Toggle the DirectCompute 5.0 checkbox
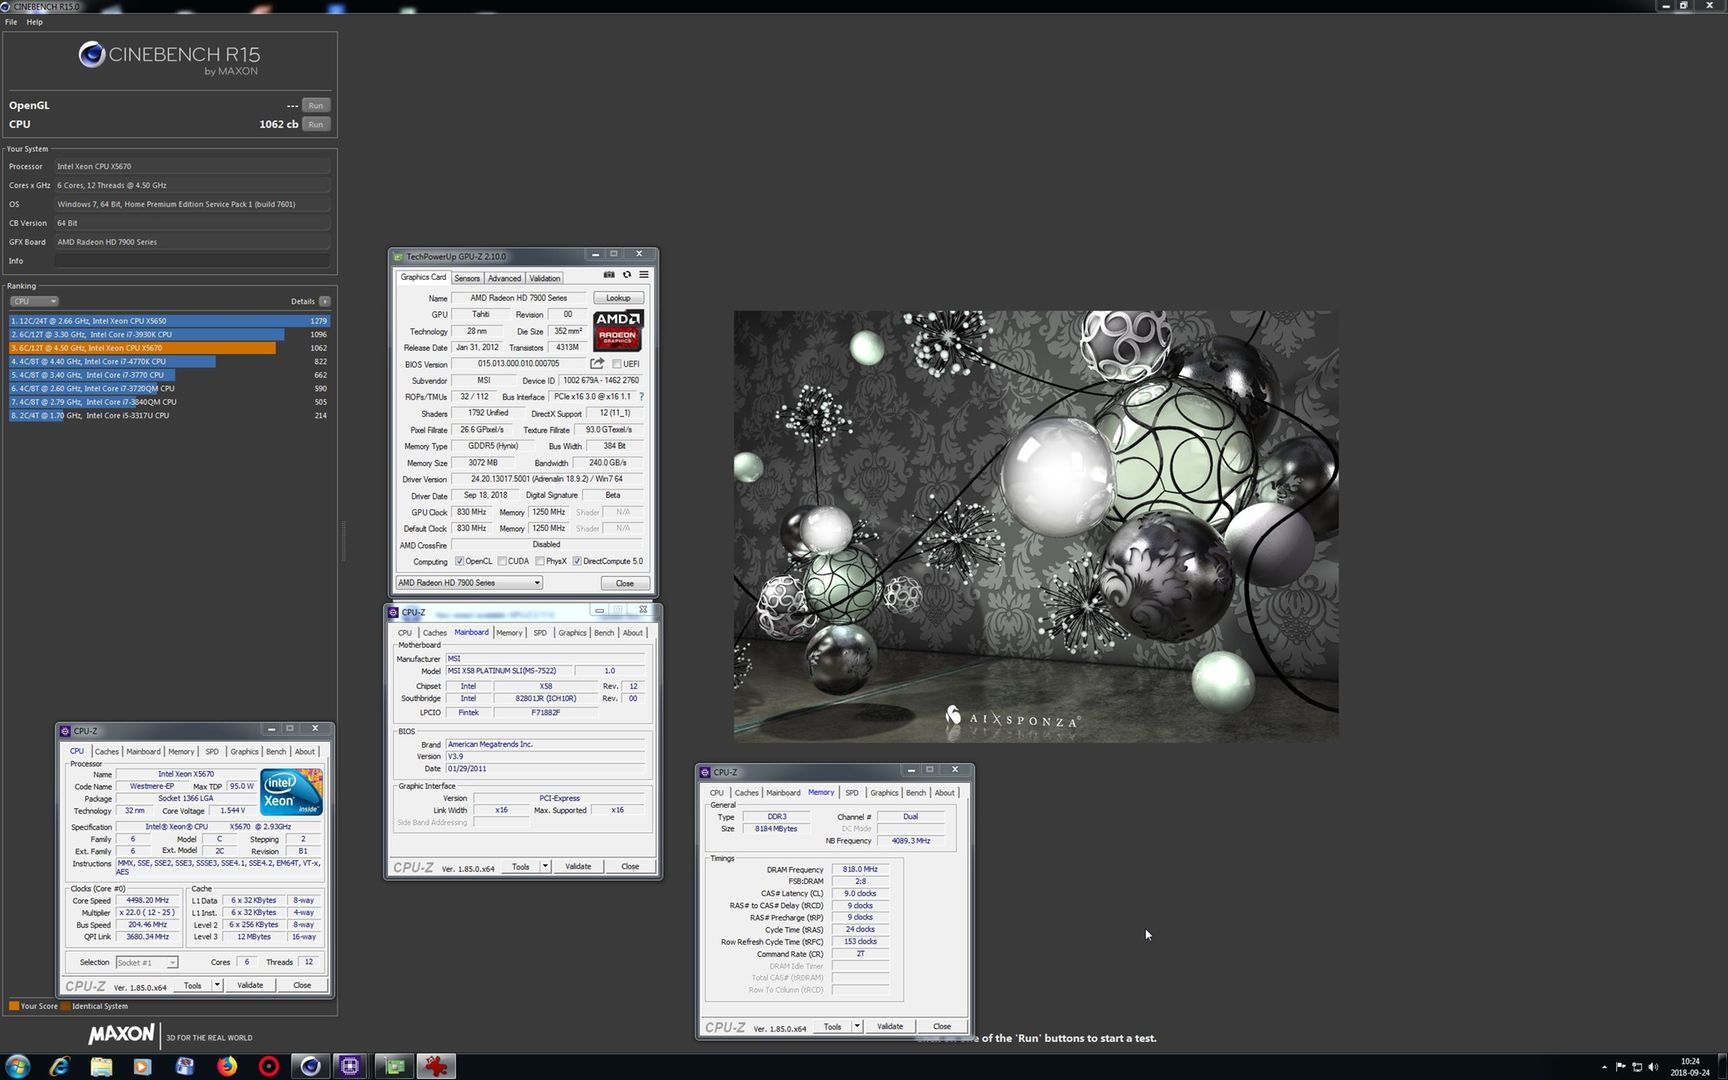 click(576, 561)
